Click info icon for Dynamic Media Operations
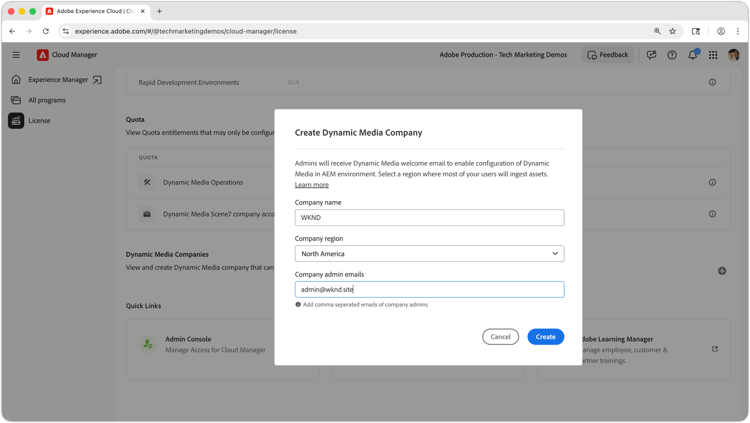 pyautogui.click(x=712, y=182)
